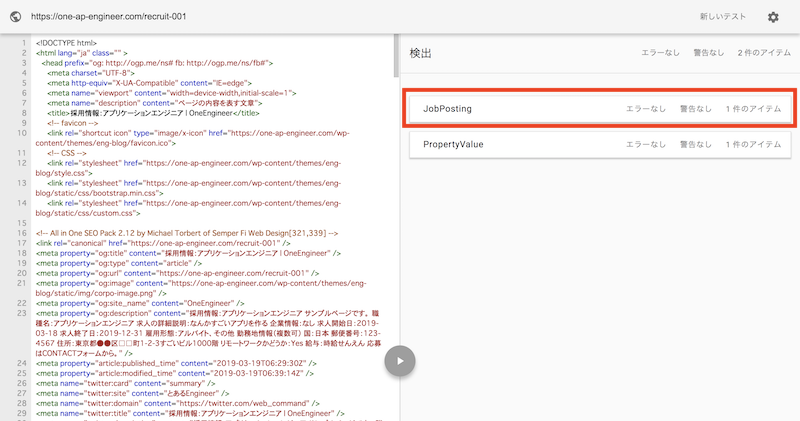The height and width of the screenshot is (421, 800).
Task: Click the meta description code line
Action: pyautogui.click(x=155, y=103)
